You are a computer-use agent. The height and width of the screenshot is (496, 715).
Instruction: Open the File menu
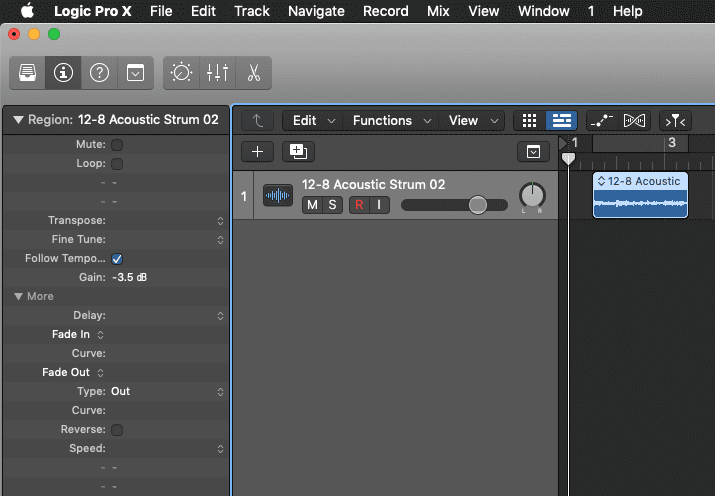(x=161, y=11)
